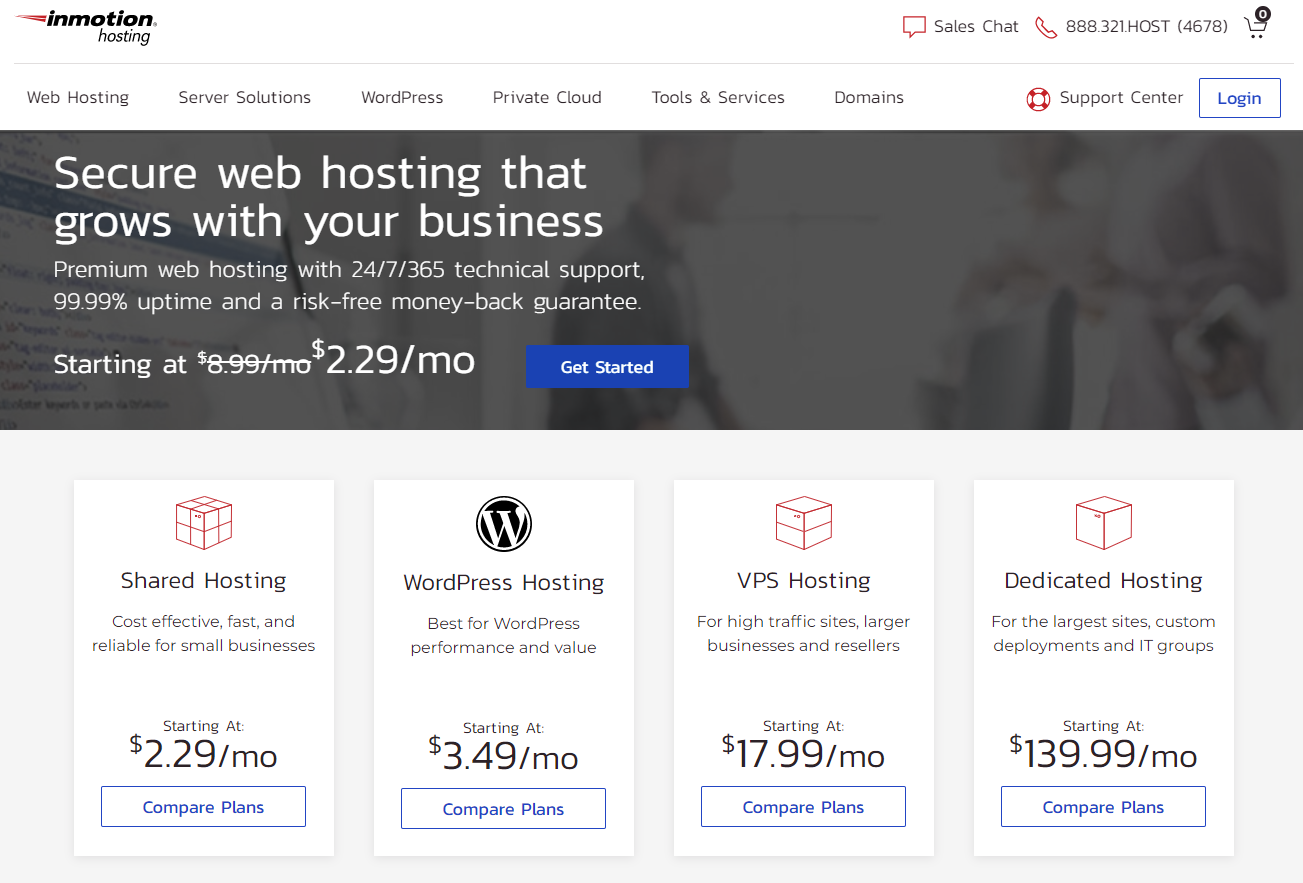Open the Private Cloud menu
The height and width of the screenshot is (883, 1303).
click(547, 98)
